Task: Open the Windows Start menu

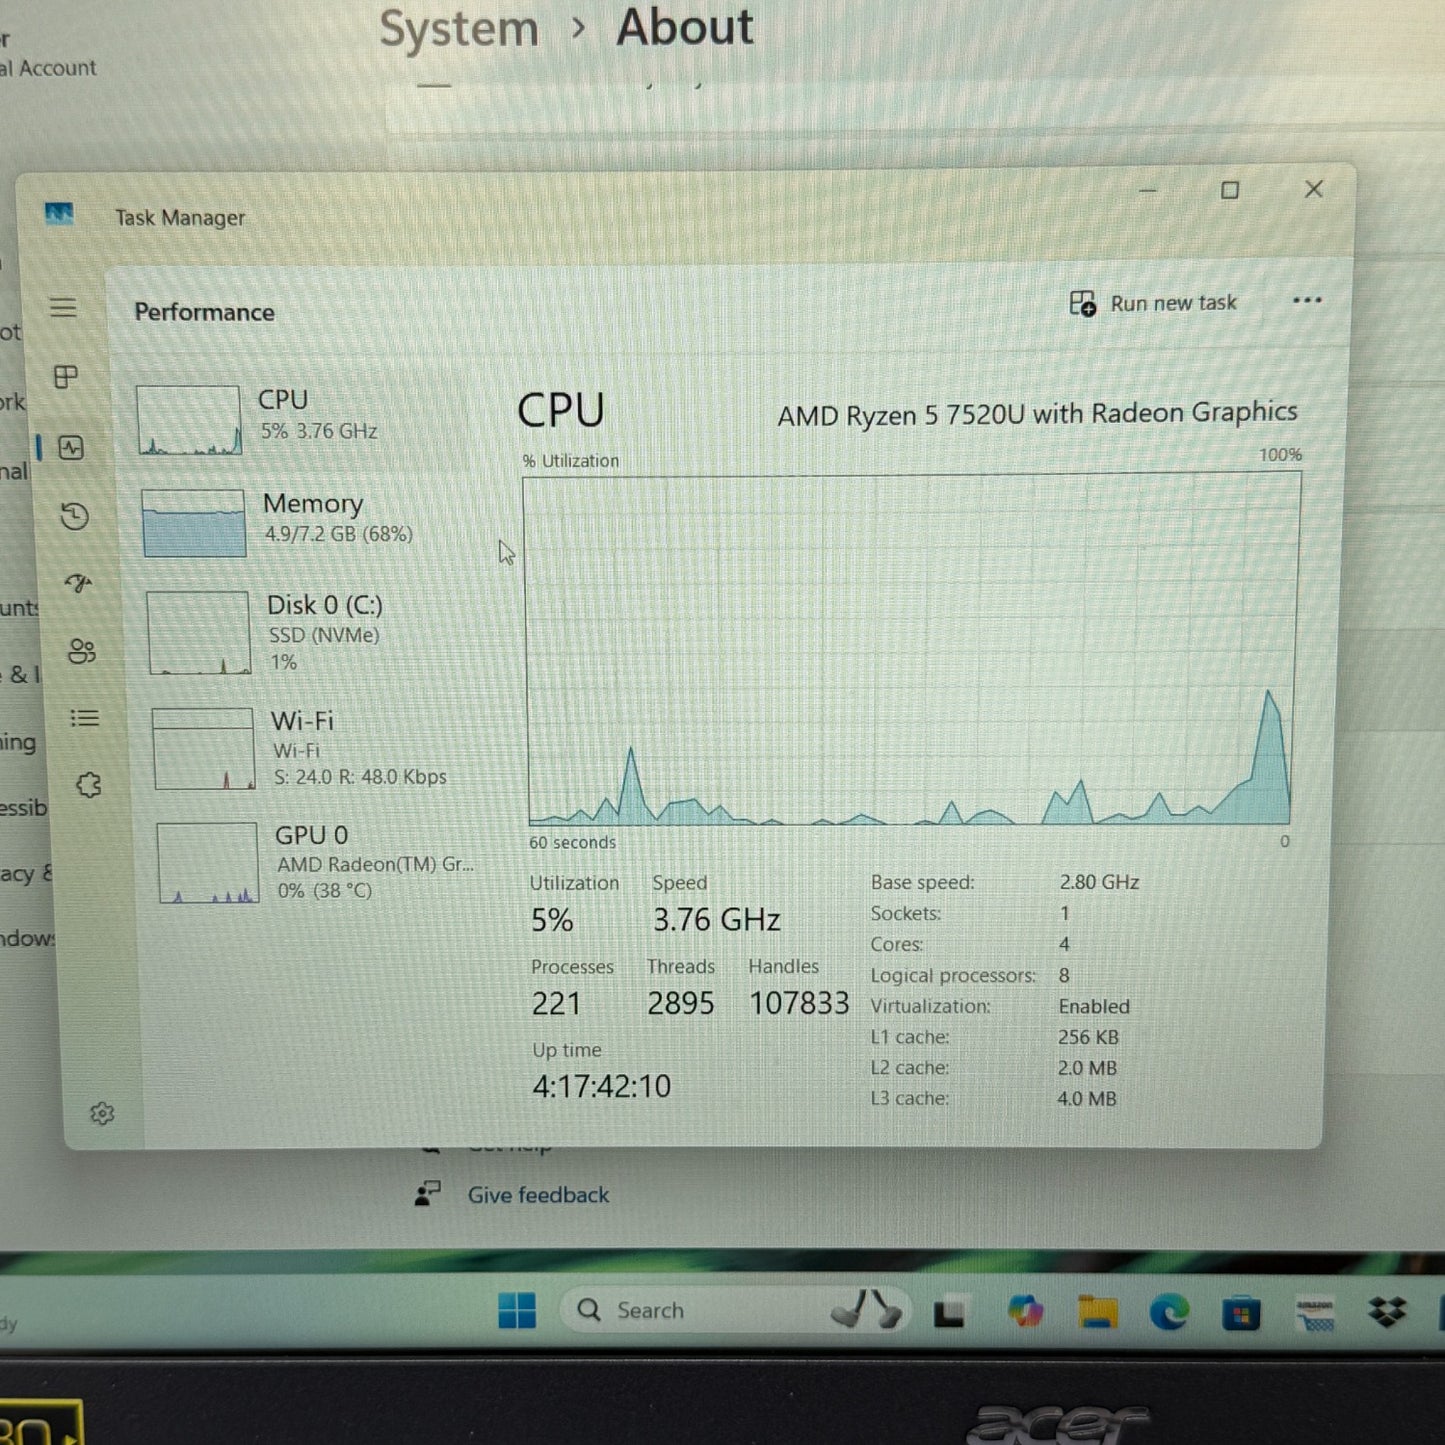Action: point(517,1310)
